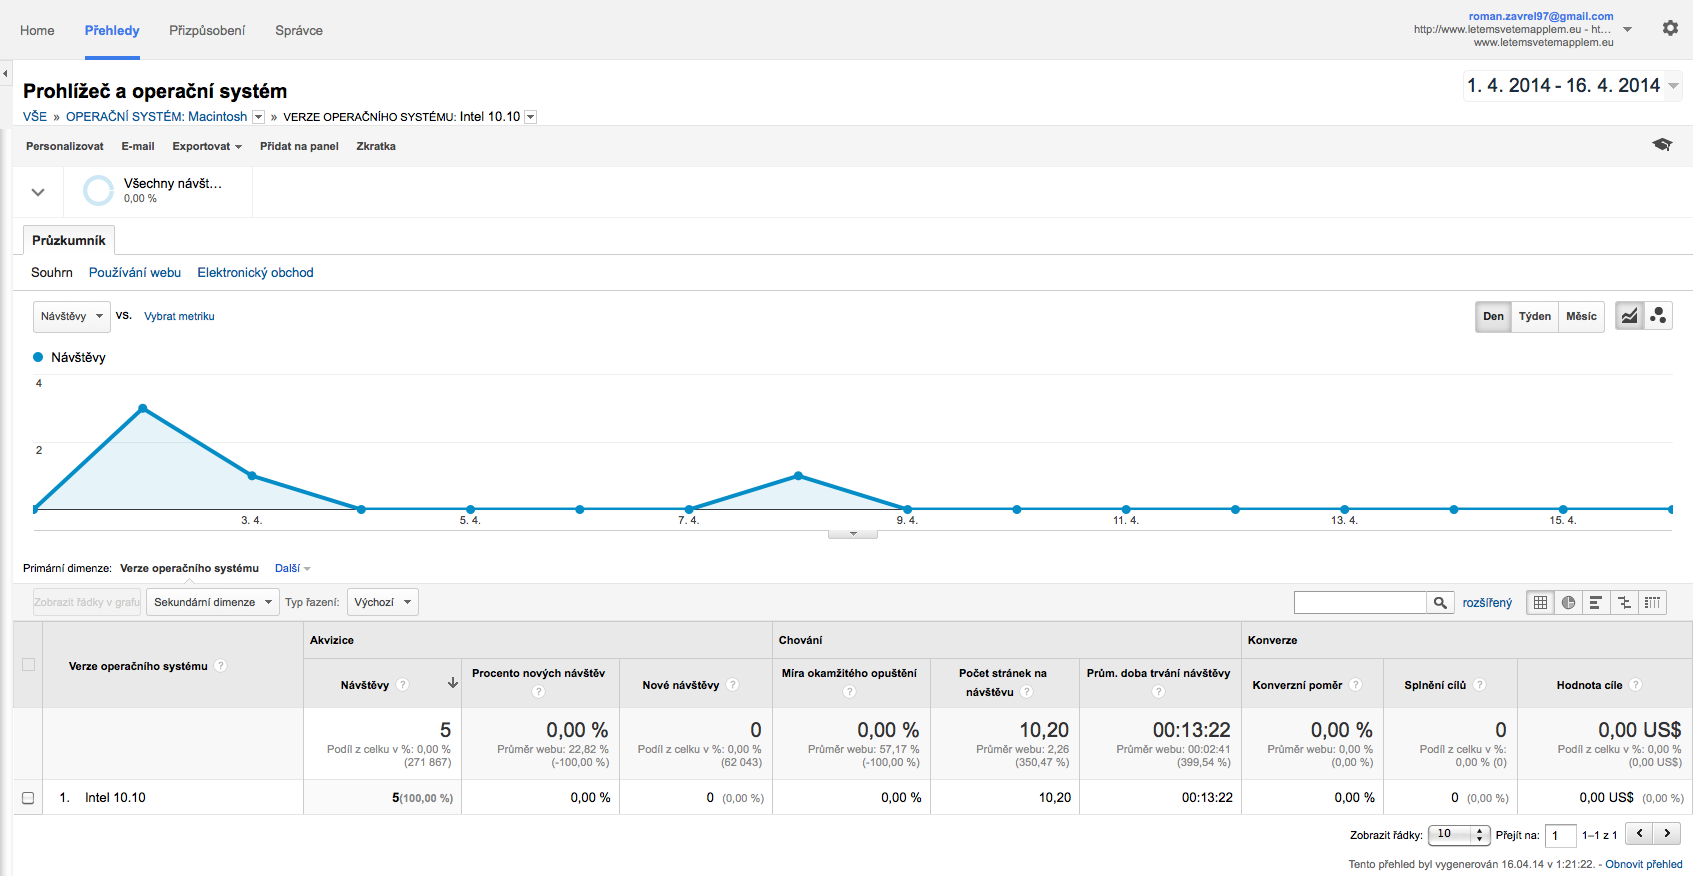The width and height of the screenshot is (1693, 876).
Task: Click the Používání webu link
Action: tap(135, 272)
